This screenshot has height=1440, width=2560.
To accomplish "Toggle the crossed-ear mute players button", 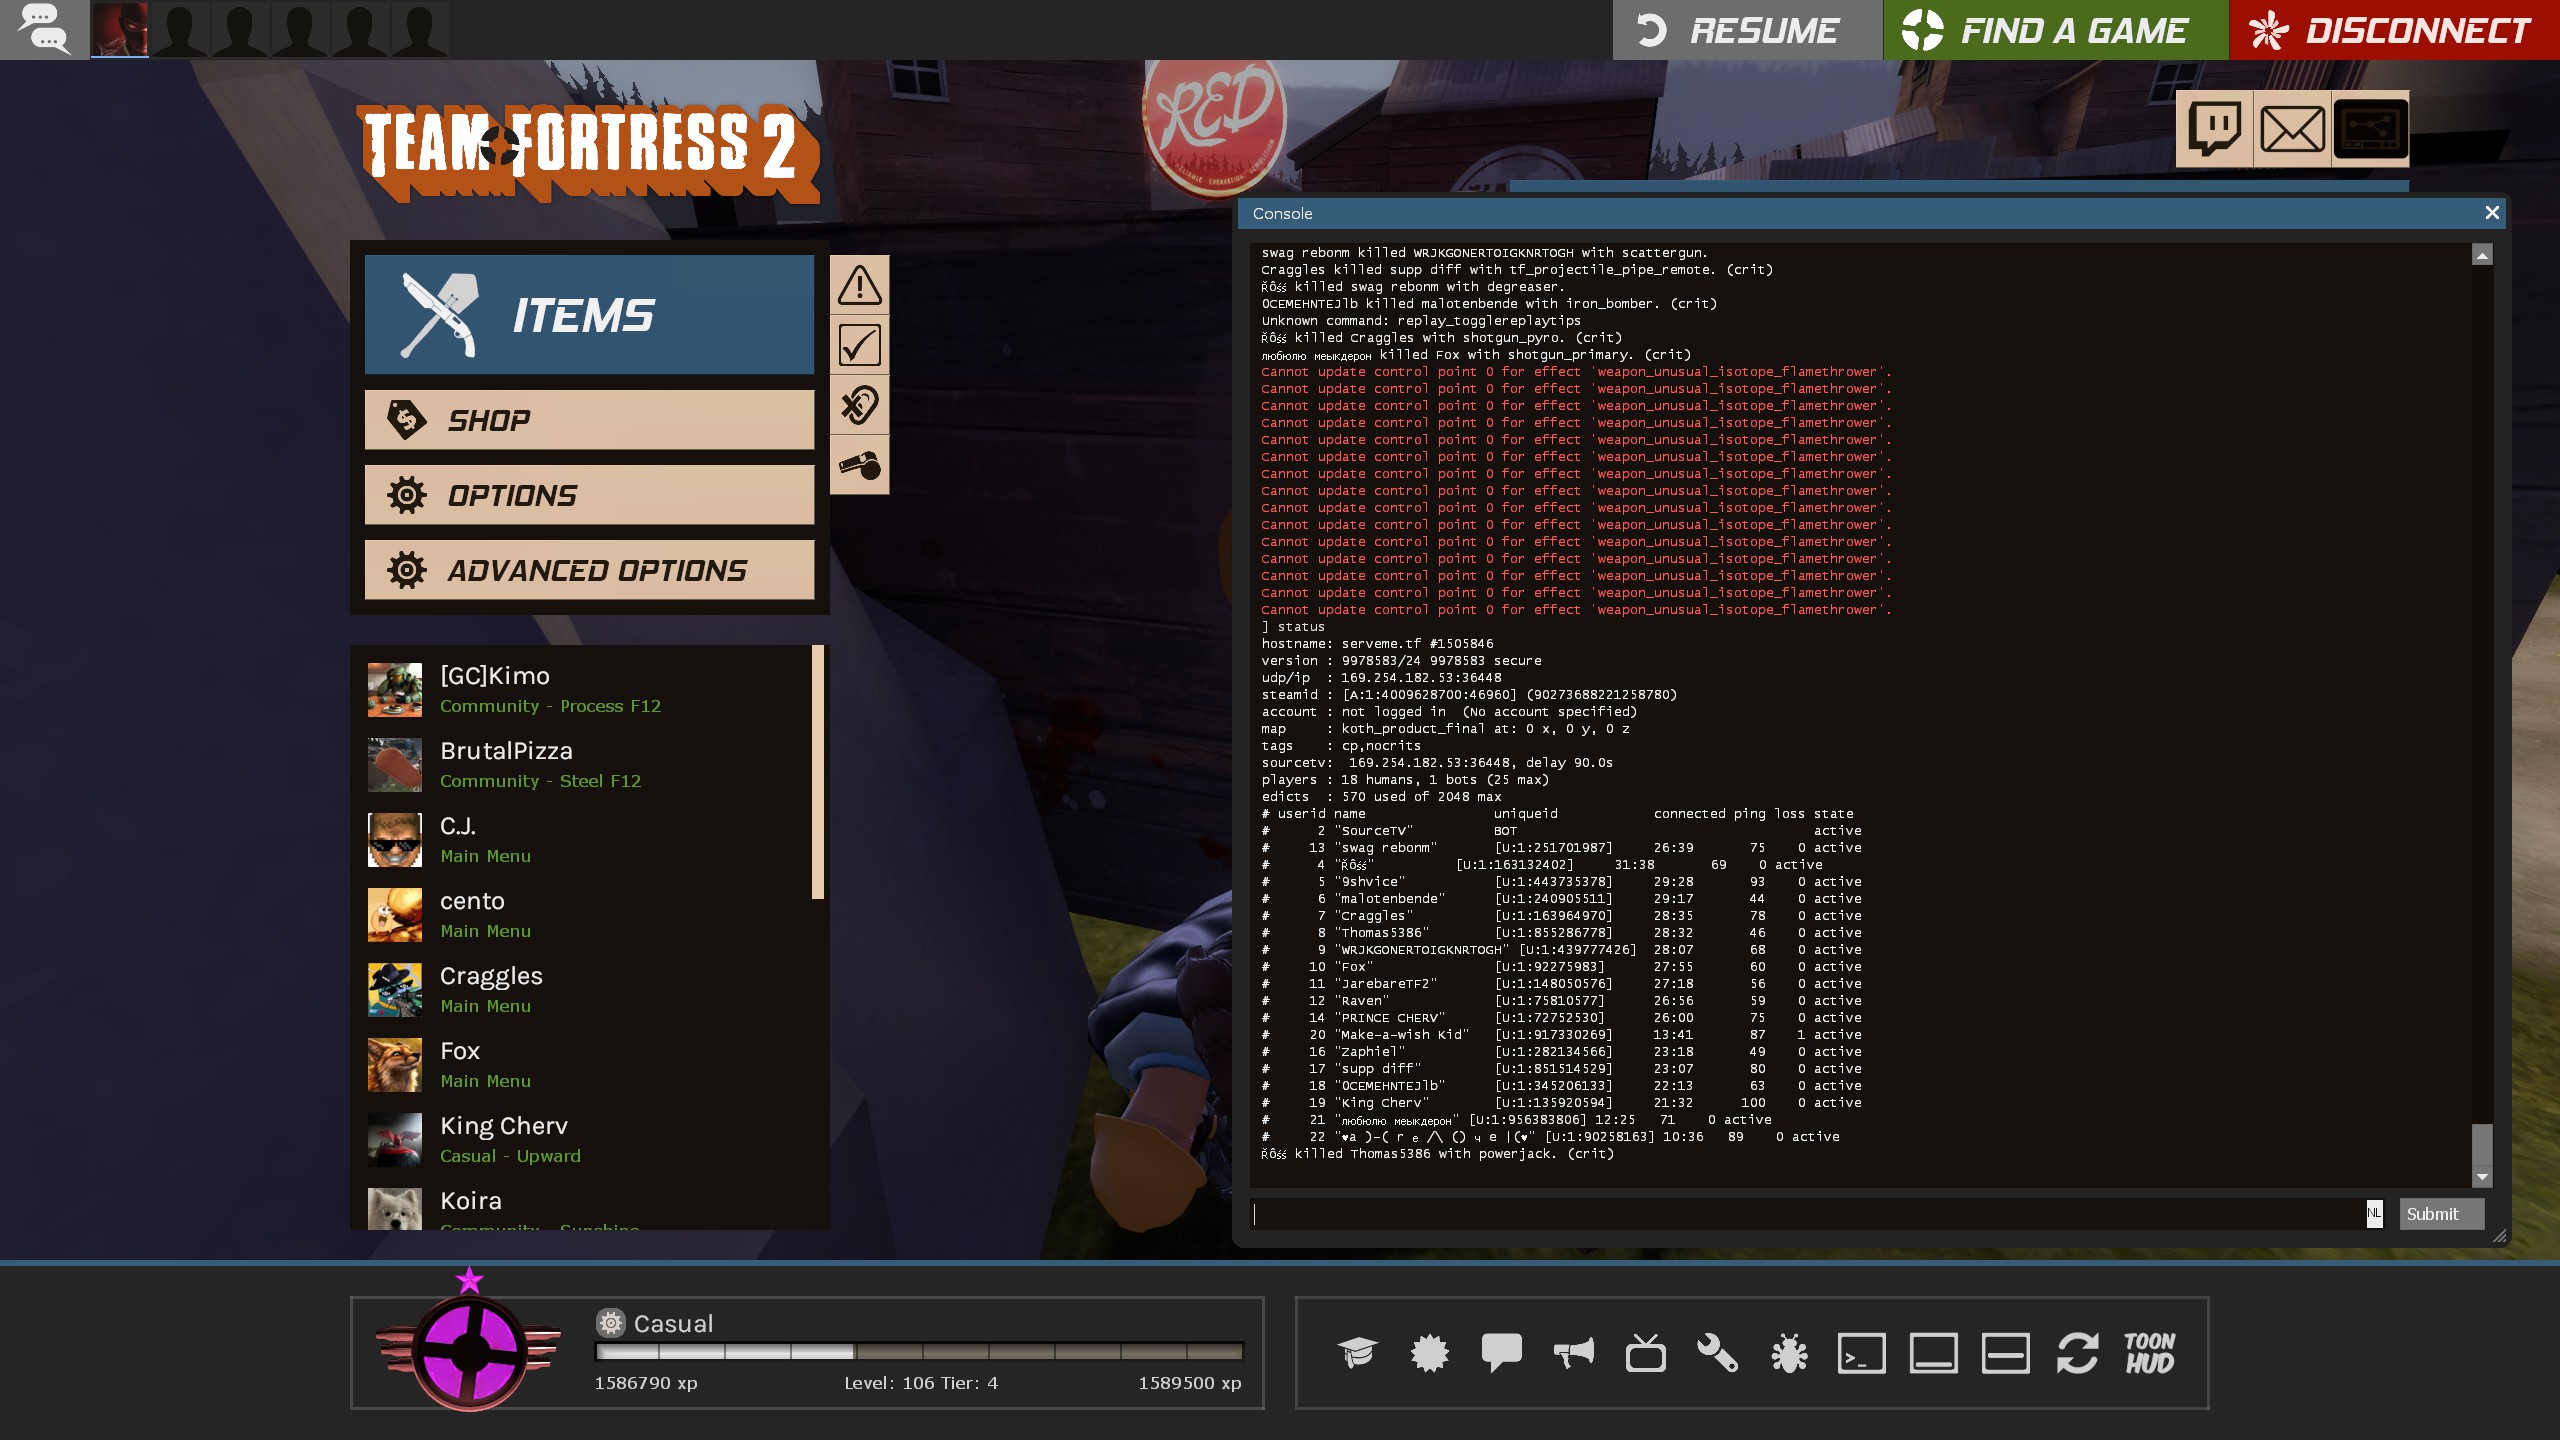I will click(x=859, y=405).
